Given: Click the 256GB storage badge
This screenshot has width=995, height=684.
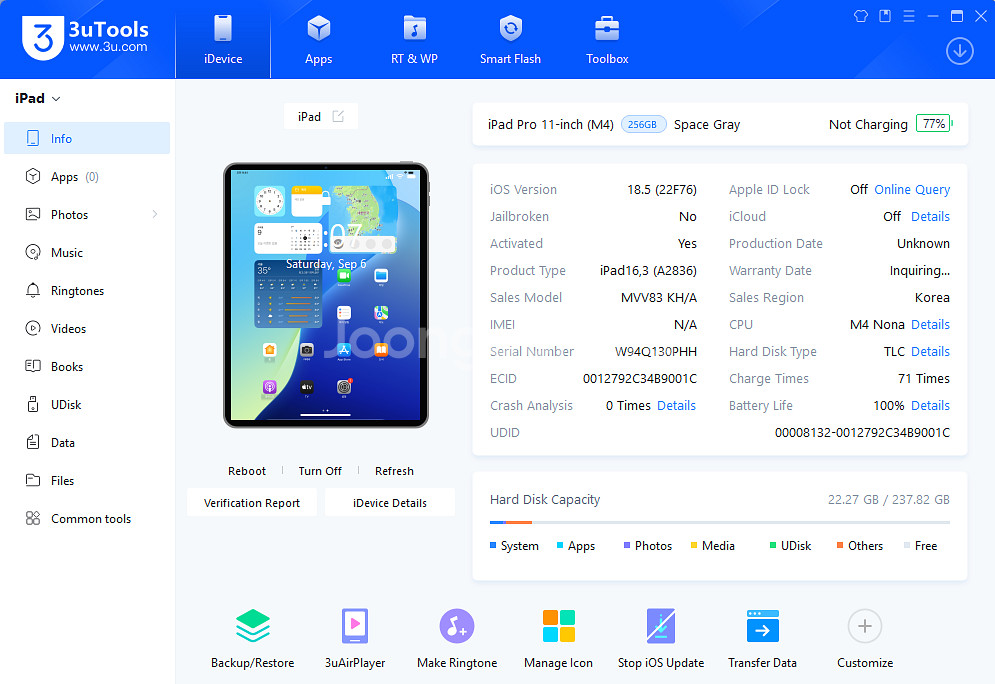Looking at the screenshot, I should (x=643, y=124).
